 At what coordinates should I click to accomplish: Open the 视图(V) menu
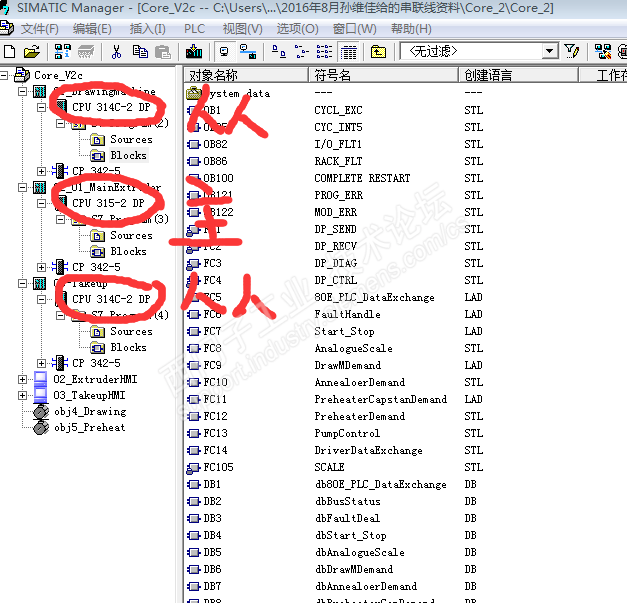click(x=243, y=29)
